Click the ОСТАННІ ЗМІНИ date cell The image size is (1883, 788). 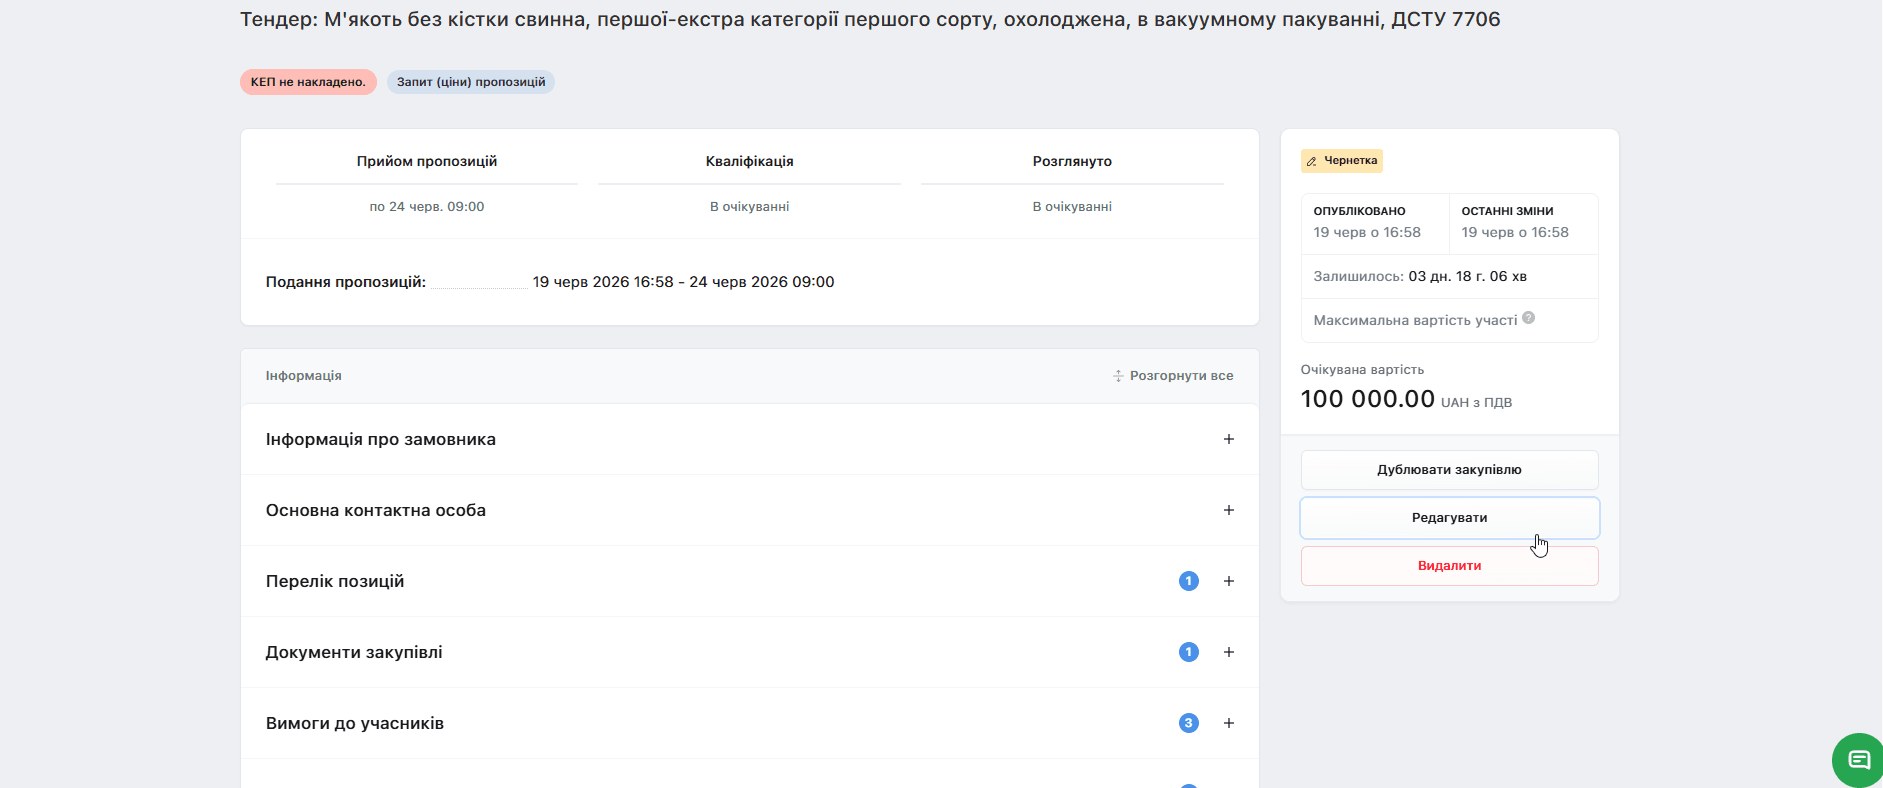[x=1523, y=223]
